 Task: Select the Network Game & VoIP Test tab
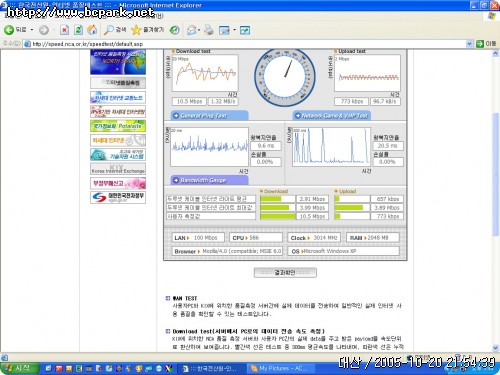point(332,116)
